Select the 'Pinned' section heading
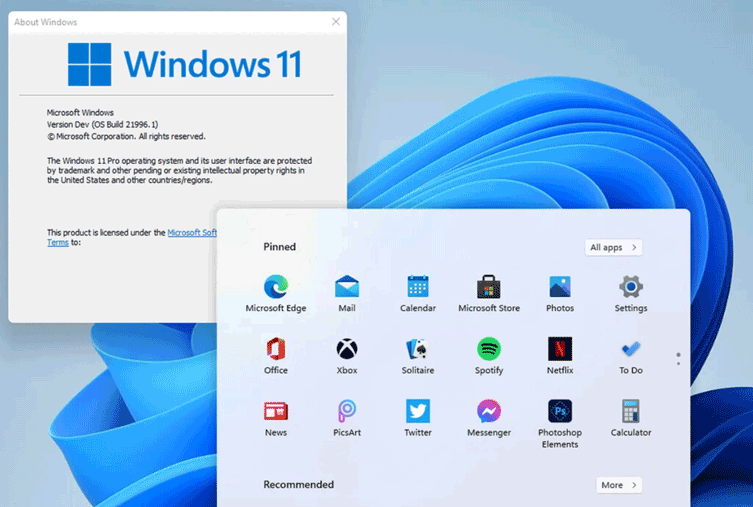Image resolution: width=753 pixels, height=507 pixels. 279,247
